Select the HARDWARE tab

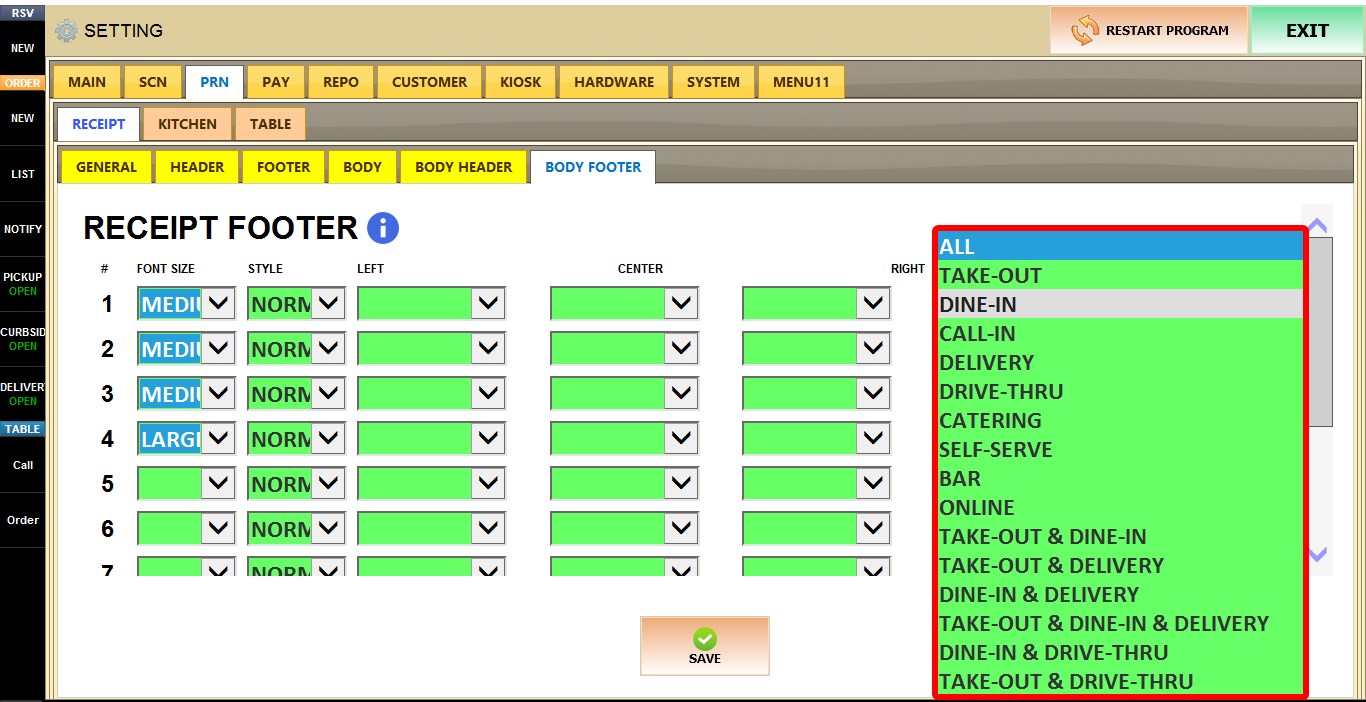coord(614,82)
